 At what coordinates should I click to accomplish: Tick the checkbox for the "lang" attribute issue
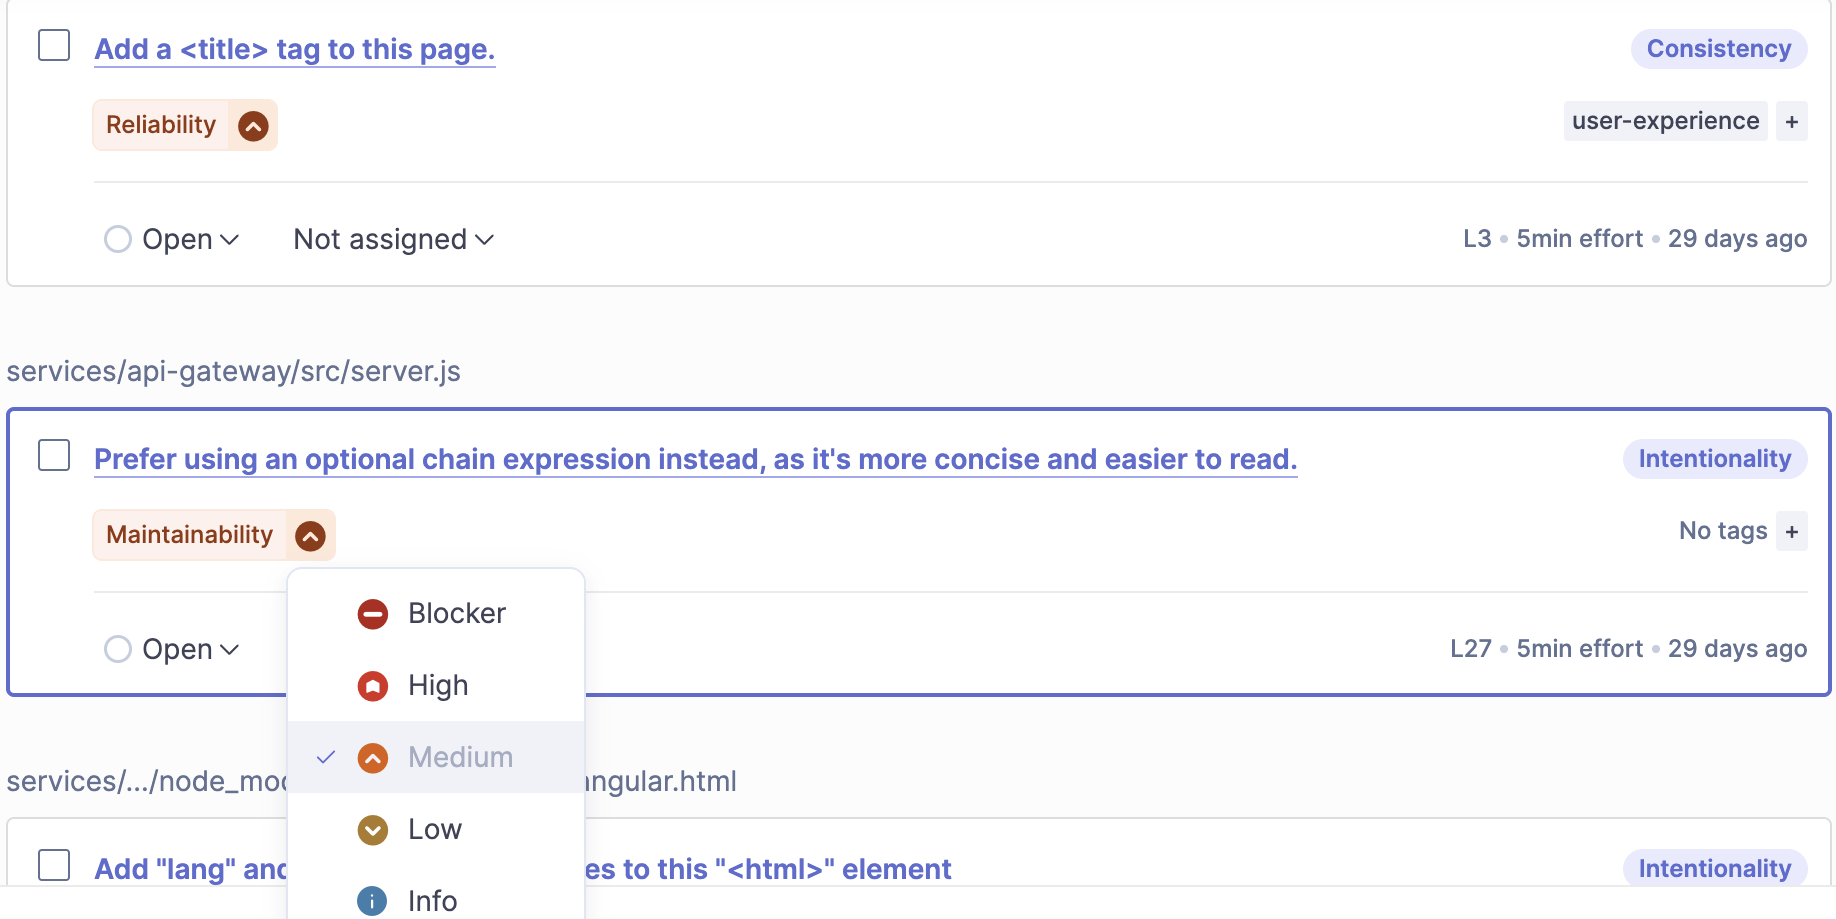pos(54,865)
